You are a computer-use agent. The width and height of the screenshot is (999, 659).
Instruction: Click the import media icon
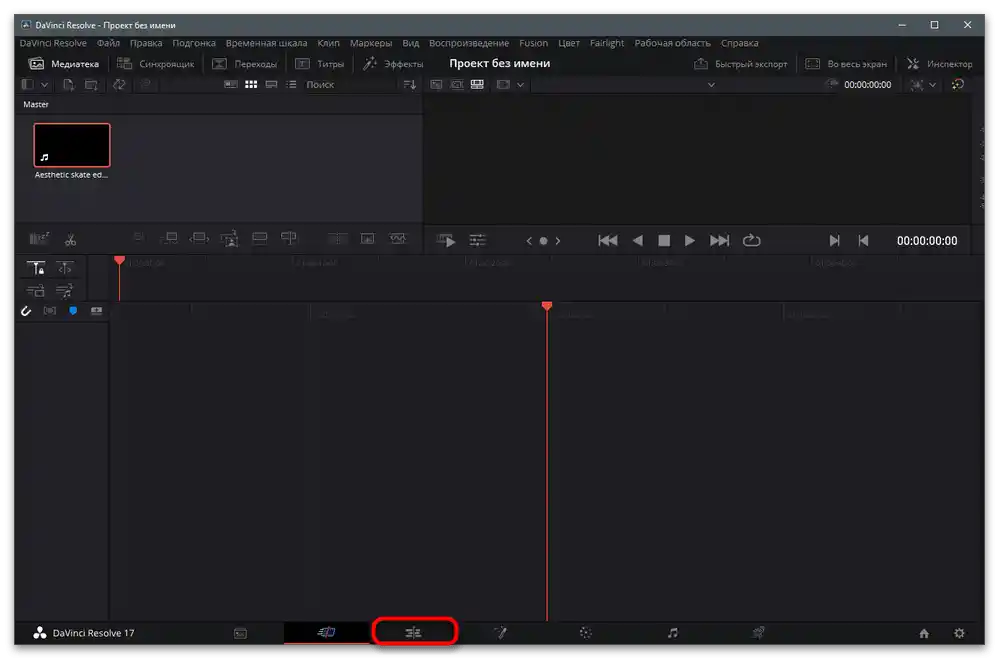click(x=69, y=84)
